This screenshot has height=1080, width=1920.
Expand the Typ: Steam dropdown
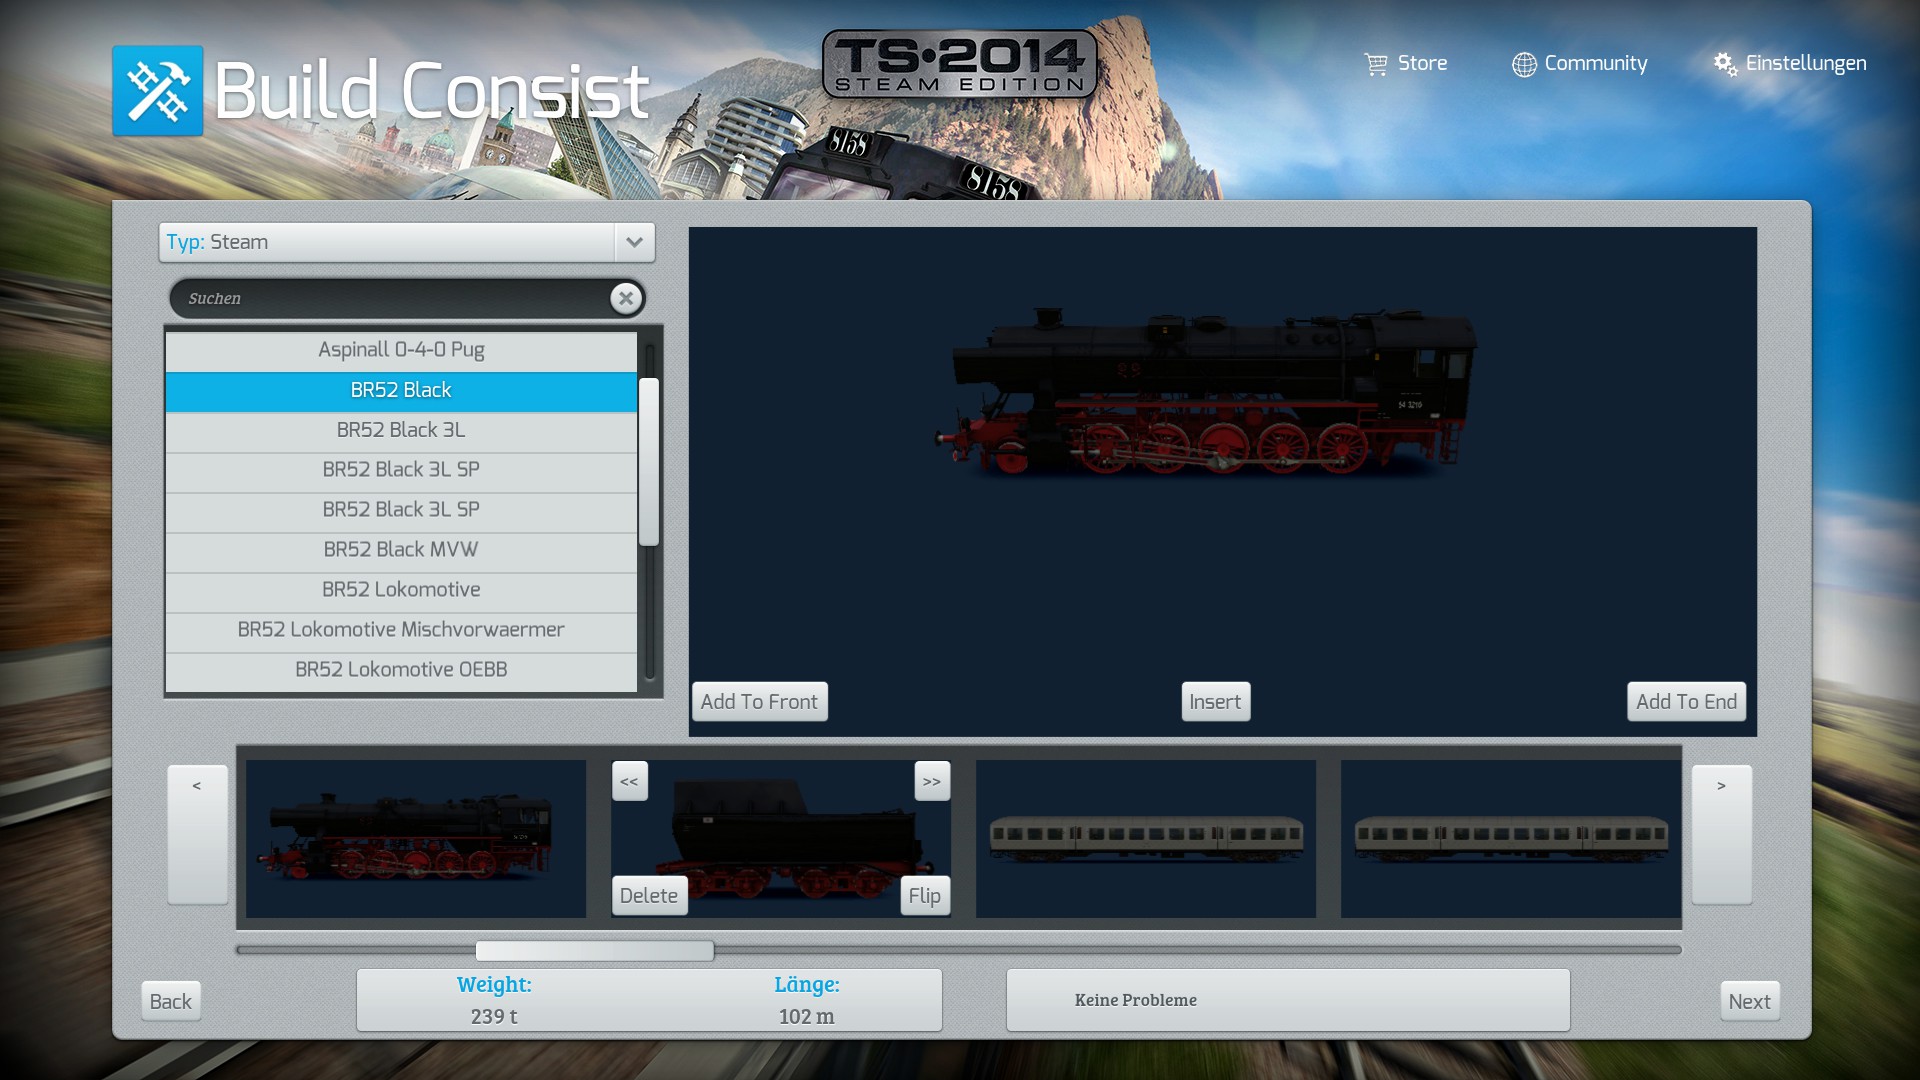pyautogui.click(x=634, y=242)
